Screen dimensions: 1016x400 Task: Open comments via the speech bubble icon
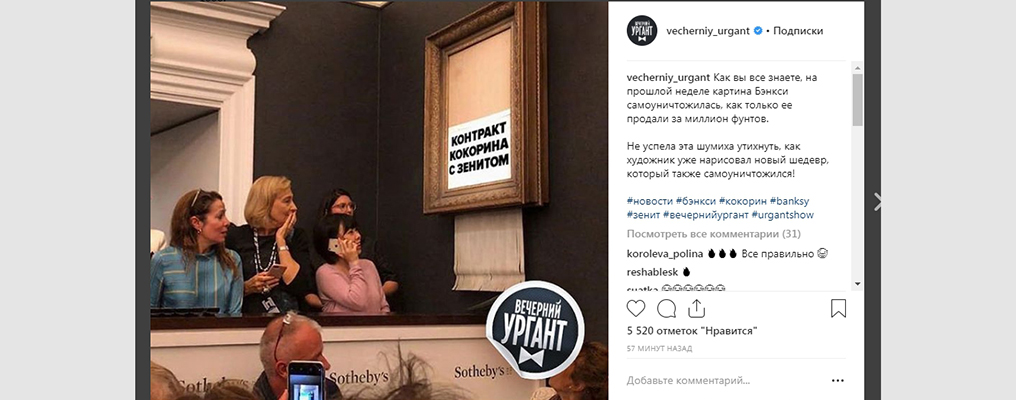click(x=667, y=309)
